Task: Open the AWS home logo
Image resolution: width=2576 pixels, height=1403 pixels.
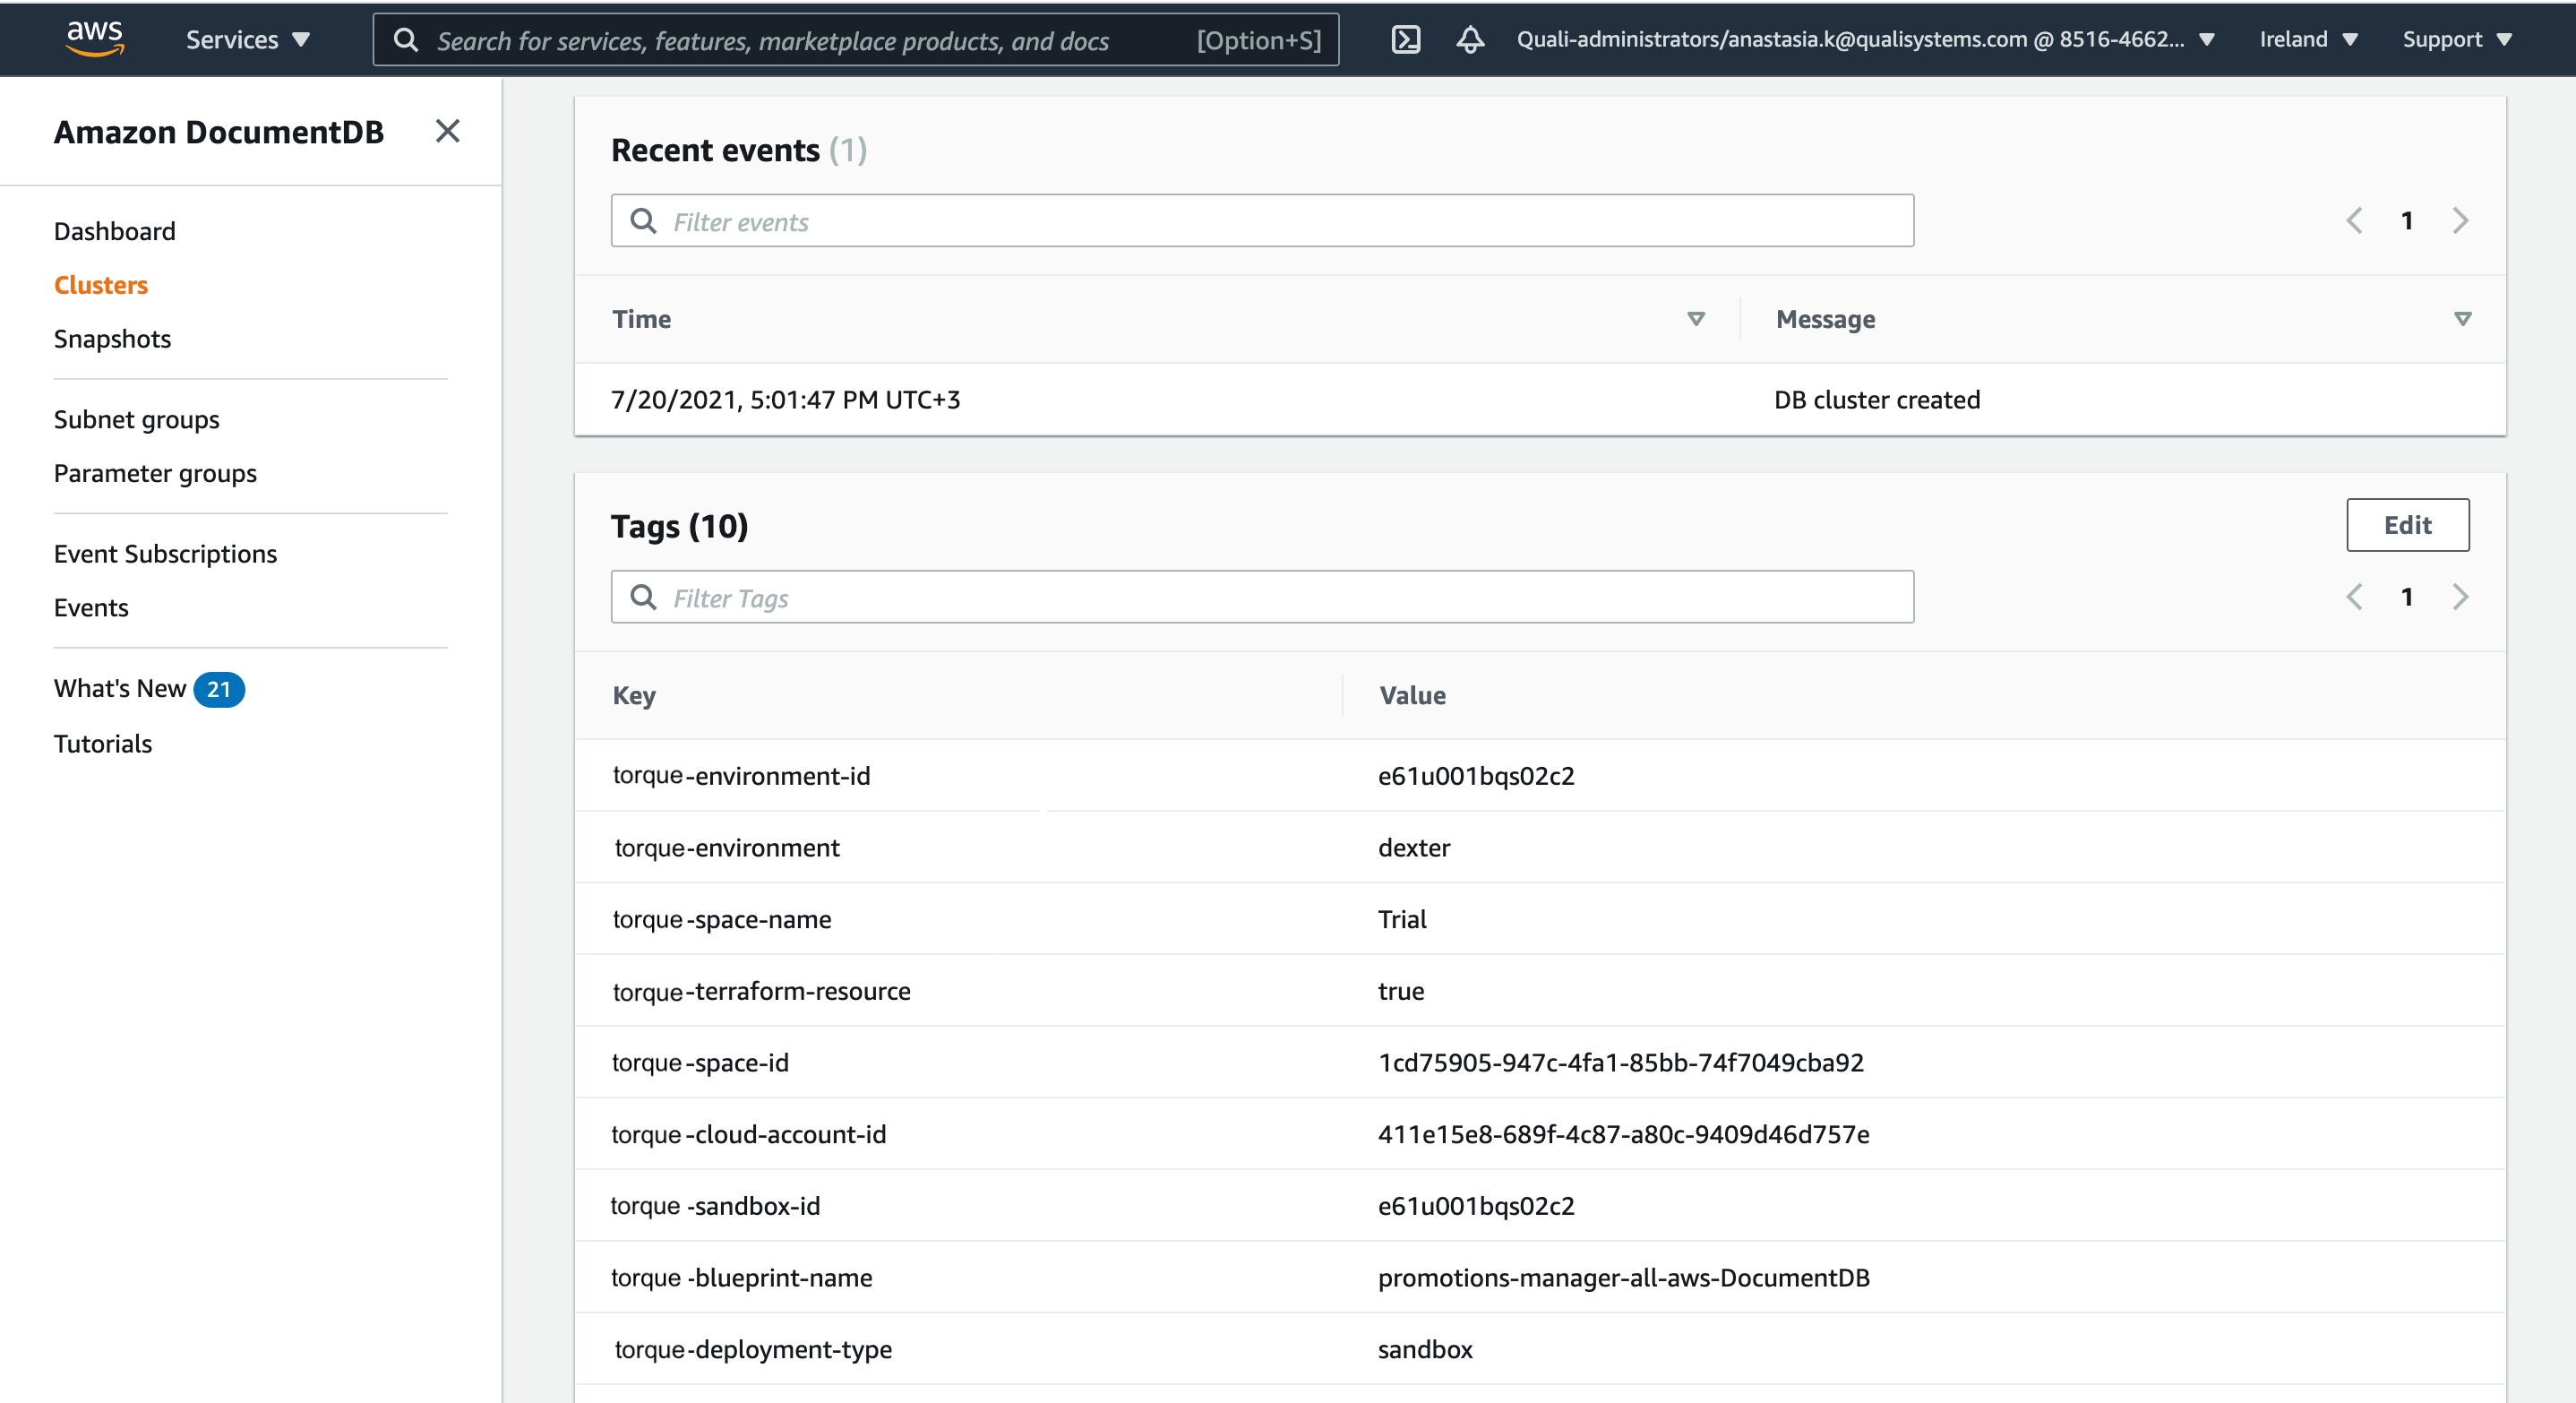Action: [x=95, y=39]
